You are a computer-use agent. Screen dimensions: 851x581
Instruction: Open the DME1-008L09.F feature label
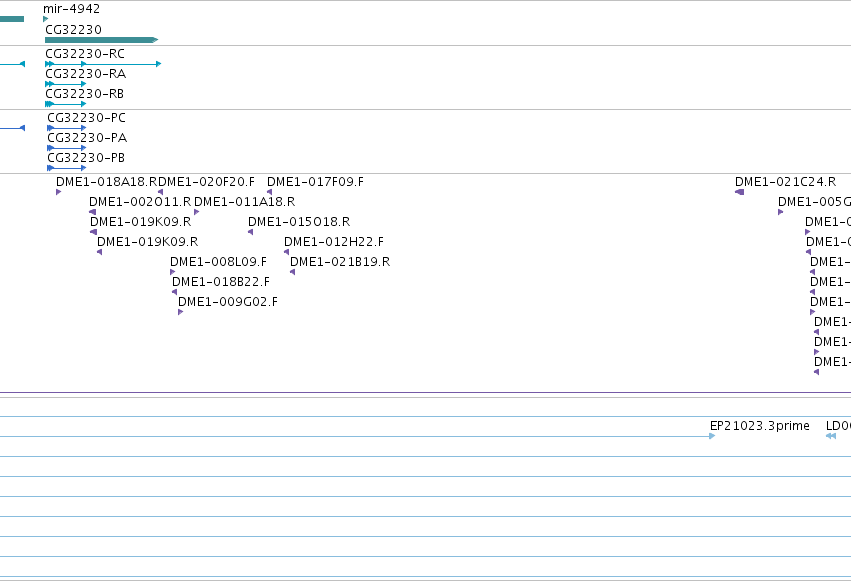point(219,262)
